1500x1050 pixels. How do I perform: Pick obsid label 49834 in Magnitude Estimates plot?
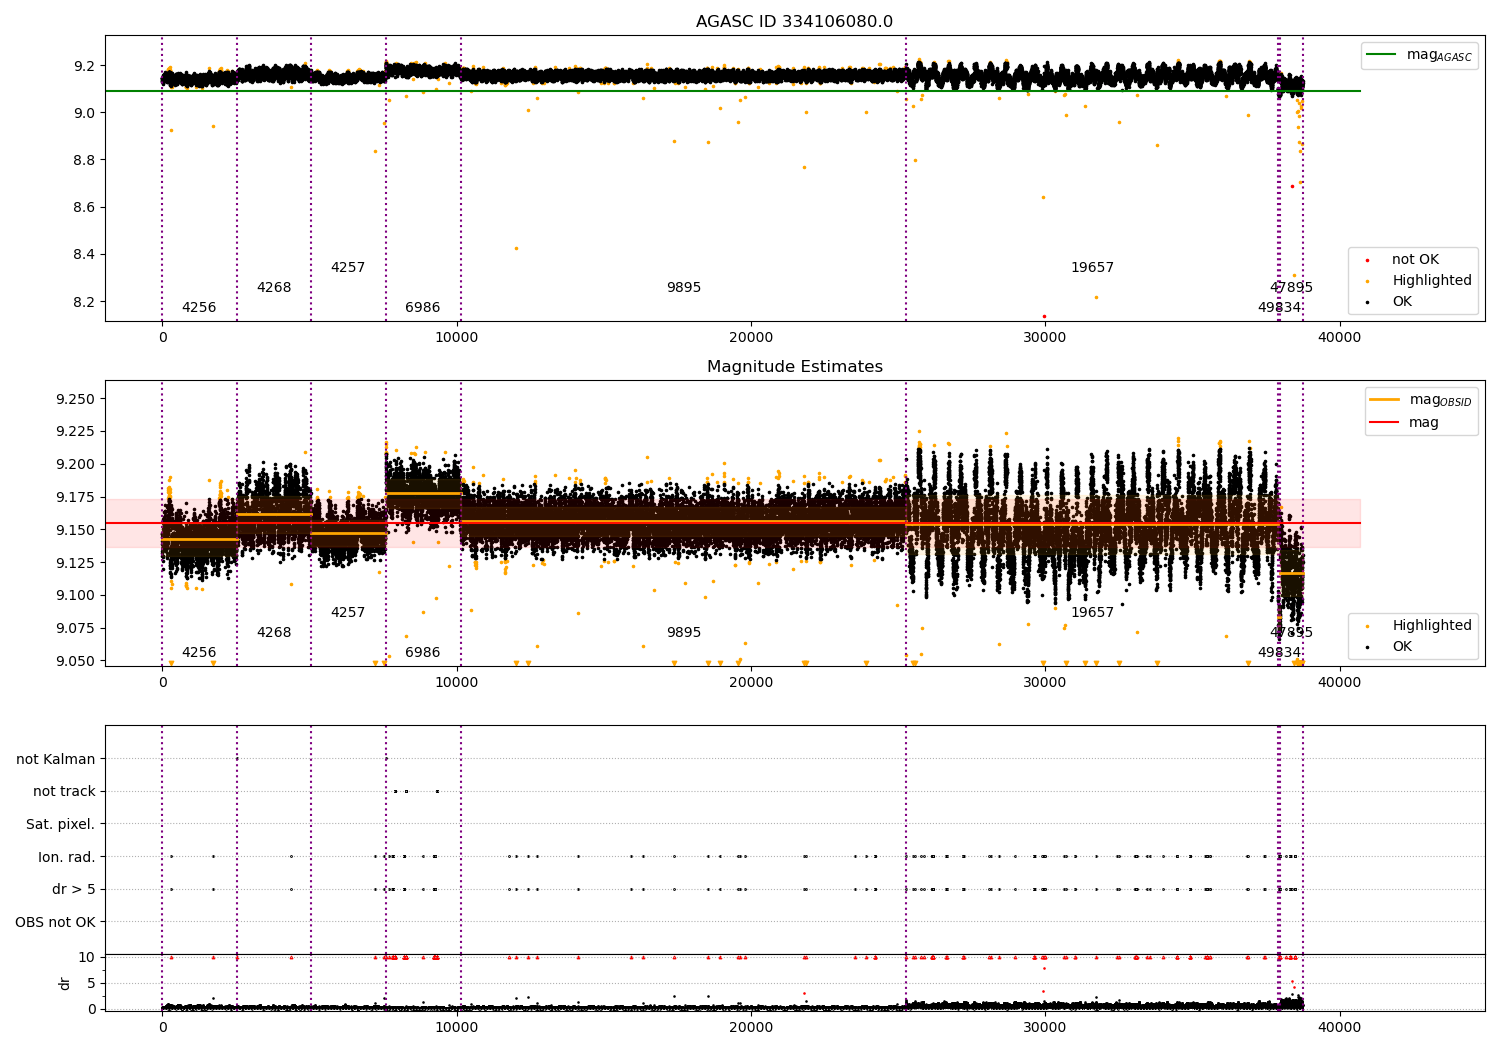[x=1280, y=653]
